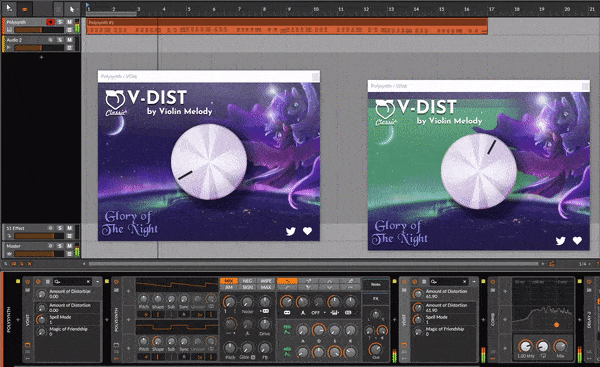
Task: Click the record arm button on Polysynth track
Action: tap(50, 22)
